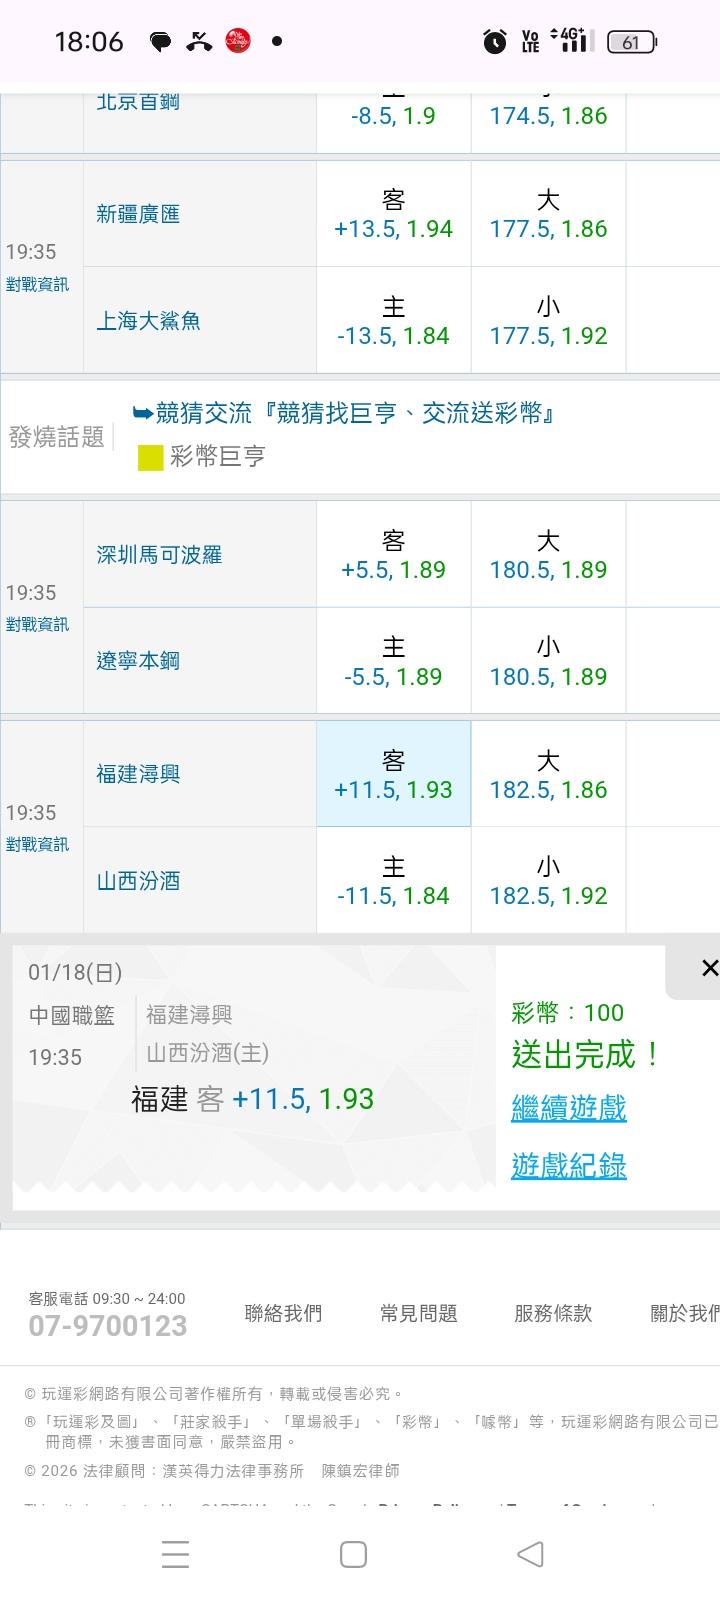Select 新疆廣匯 客 +13.5, 1.94 bet
The height and width of the screenshot is (1604, 720).
tap(393, 214)
